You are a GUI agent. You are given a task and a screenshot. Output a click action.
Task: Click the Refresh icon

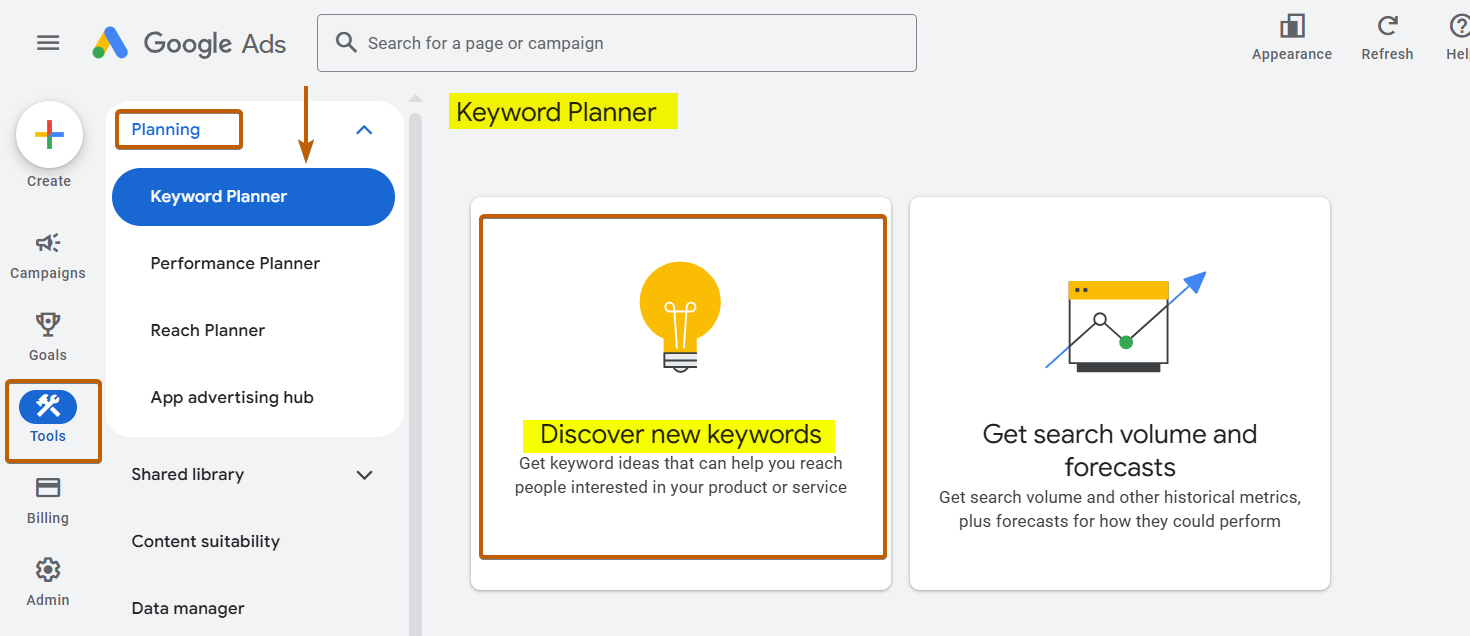click(1387, 28)
